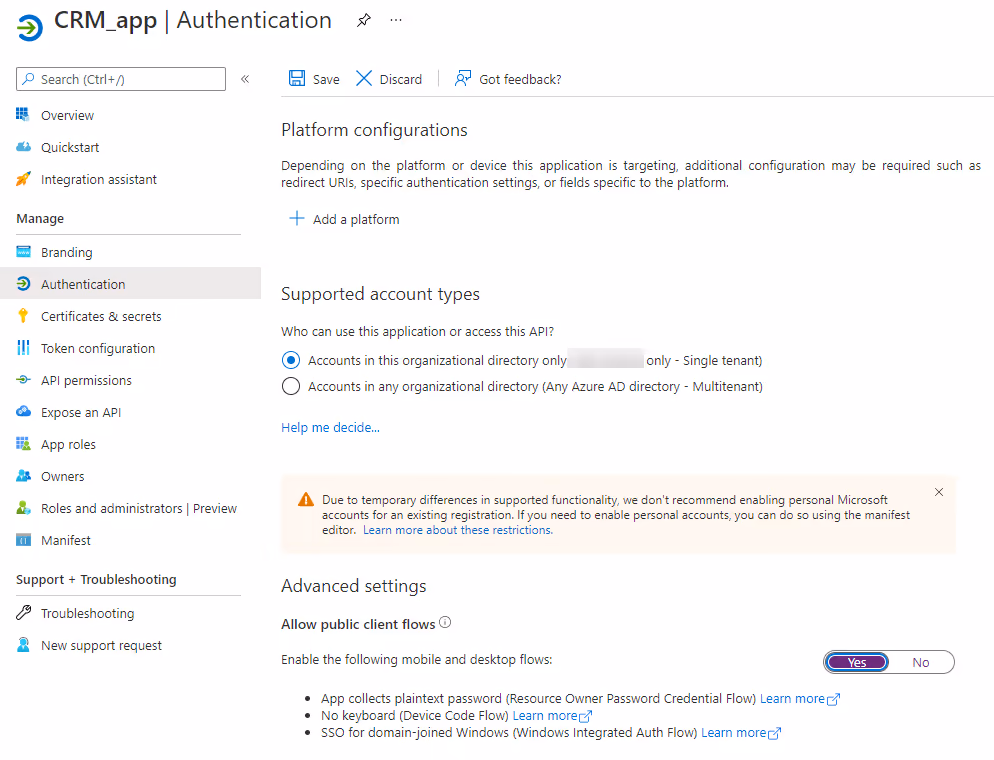Select the Multitenant accounts radio option
Image resolution: width=994 pixels, height=760 pixels.
click(x=291, y=386)
